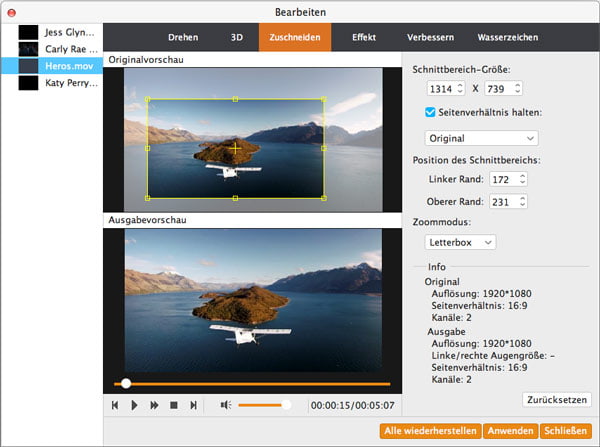Click the crop frame's top-left corner handle
This screenshot has height=447, width=600.
coord(148,99)
